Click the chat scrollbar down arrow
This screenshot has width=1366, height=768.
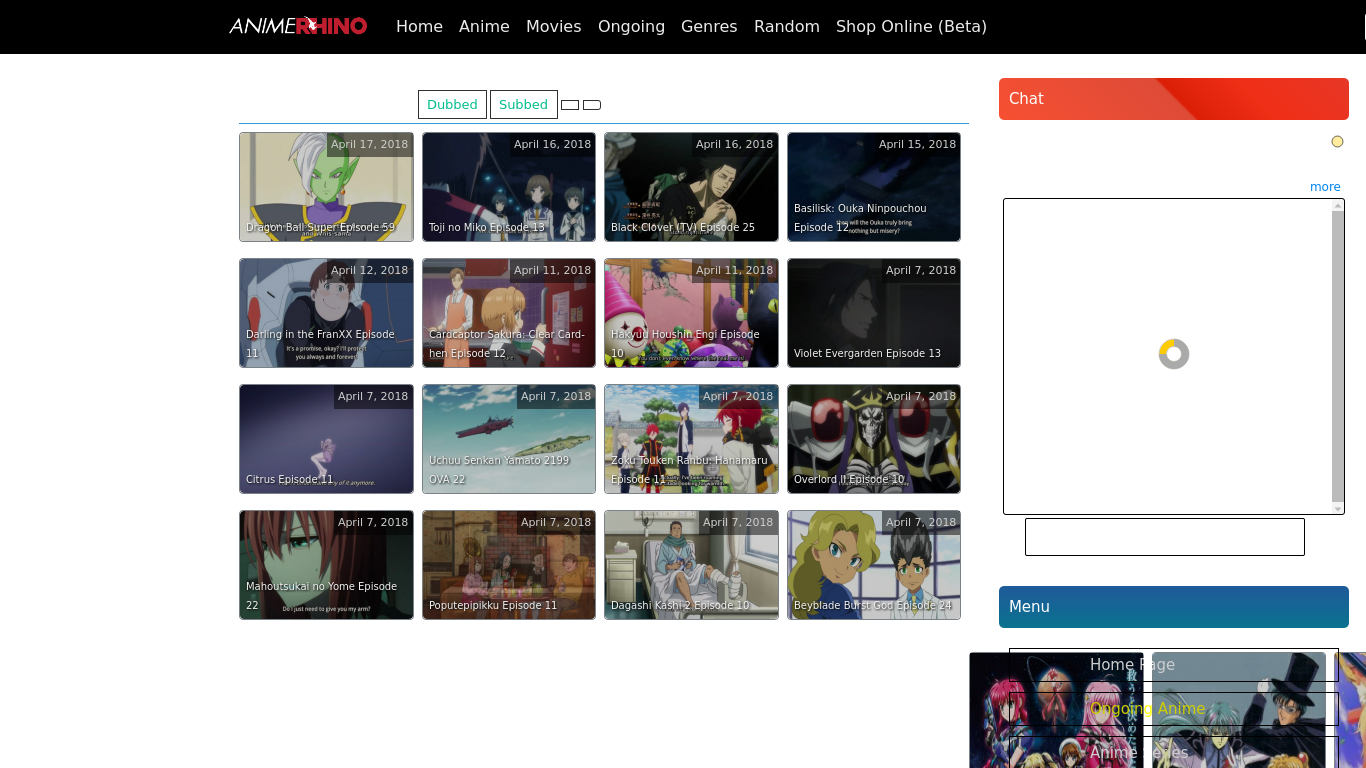pyautogui.click(x=1338, y=508)
